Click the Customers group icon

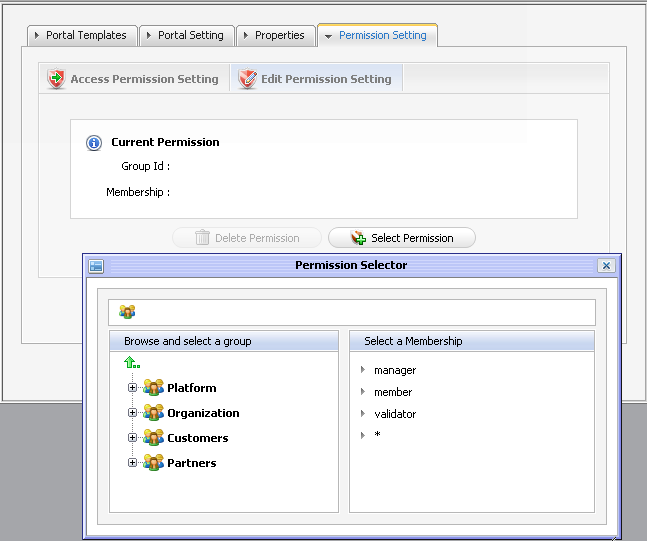click(x=153, y=438)
